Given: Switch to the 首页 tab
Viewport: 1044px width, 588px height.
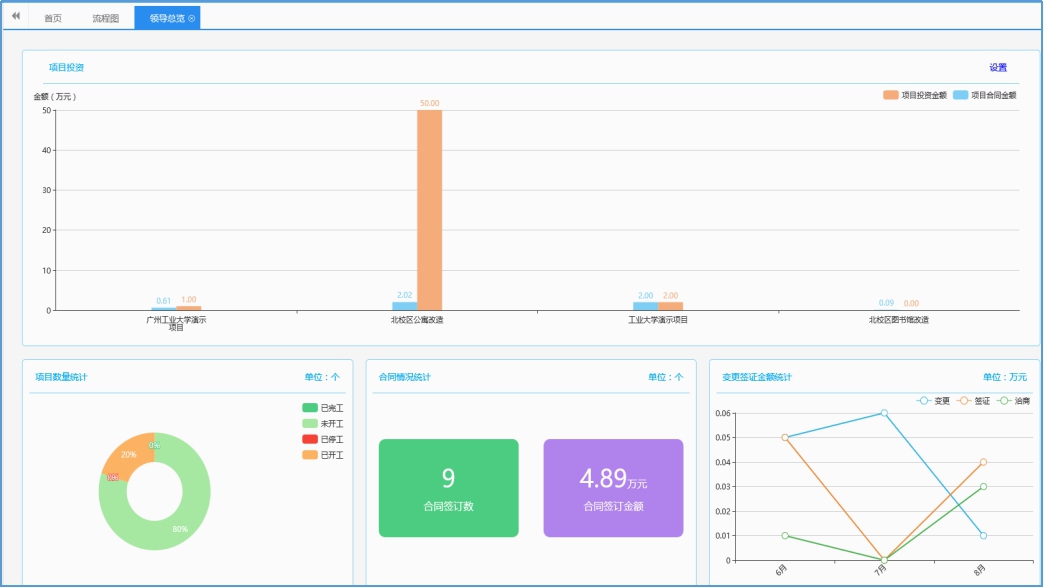Looking at the screenshot, I should pyautogui.click(x=53, y=18).
